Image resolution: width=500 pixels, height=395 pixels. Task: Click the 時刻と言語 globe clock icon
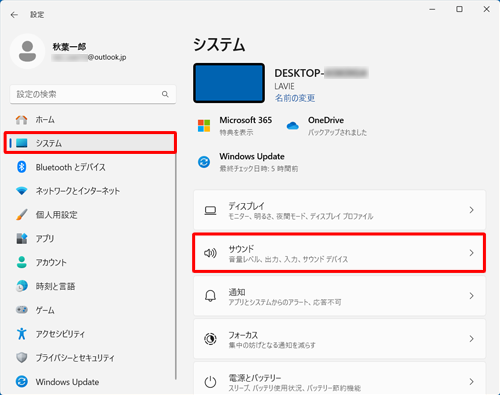(x=22, y=286)
